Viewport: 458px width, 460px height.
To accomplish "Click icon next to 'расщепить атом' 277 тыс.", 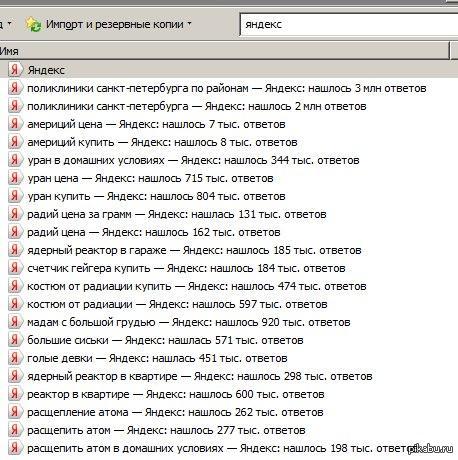I will click(x=15, y=430).
